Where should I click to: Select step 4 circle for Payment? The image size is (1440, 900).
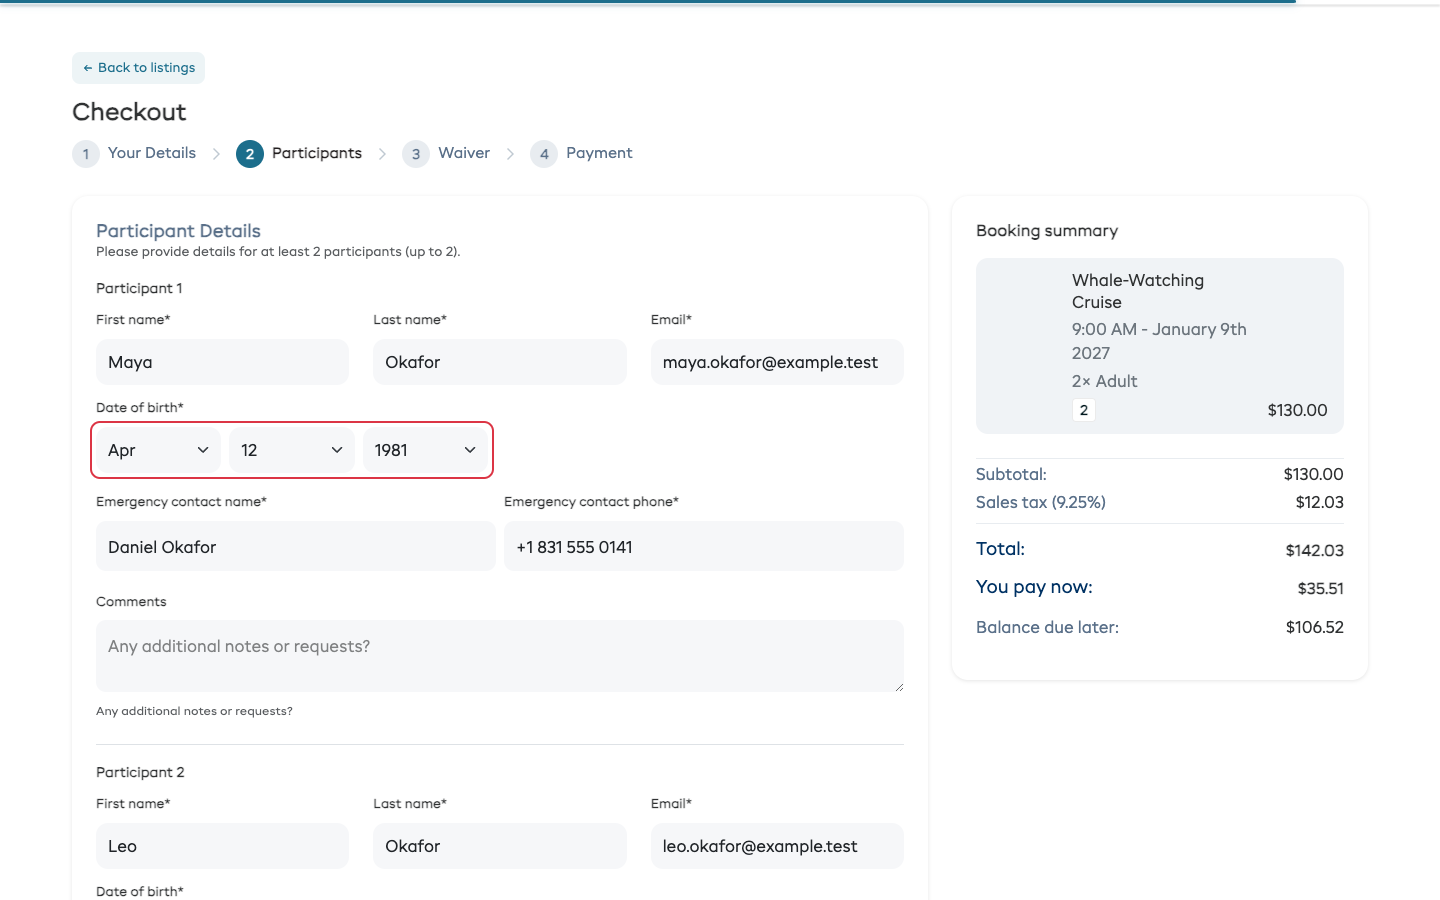544,154
